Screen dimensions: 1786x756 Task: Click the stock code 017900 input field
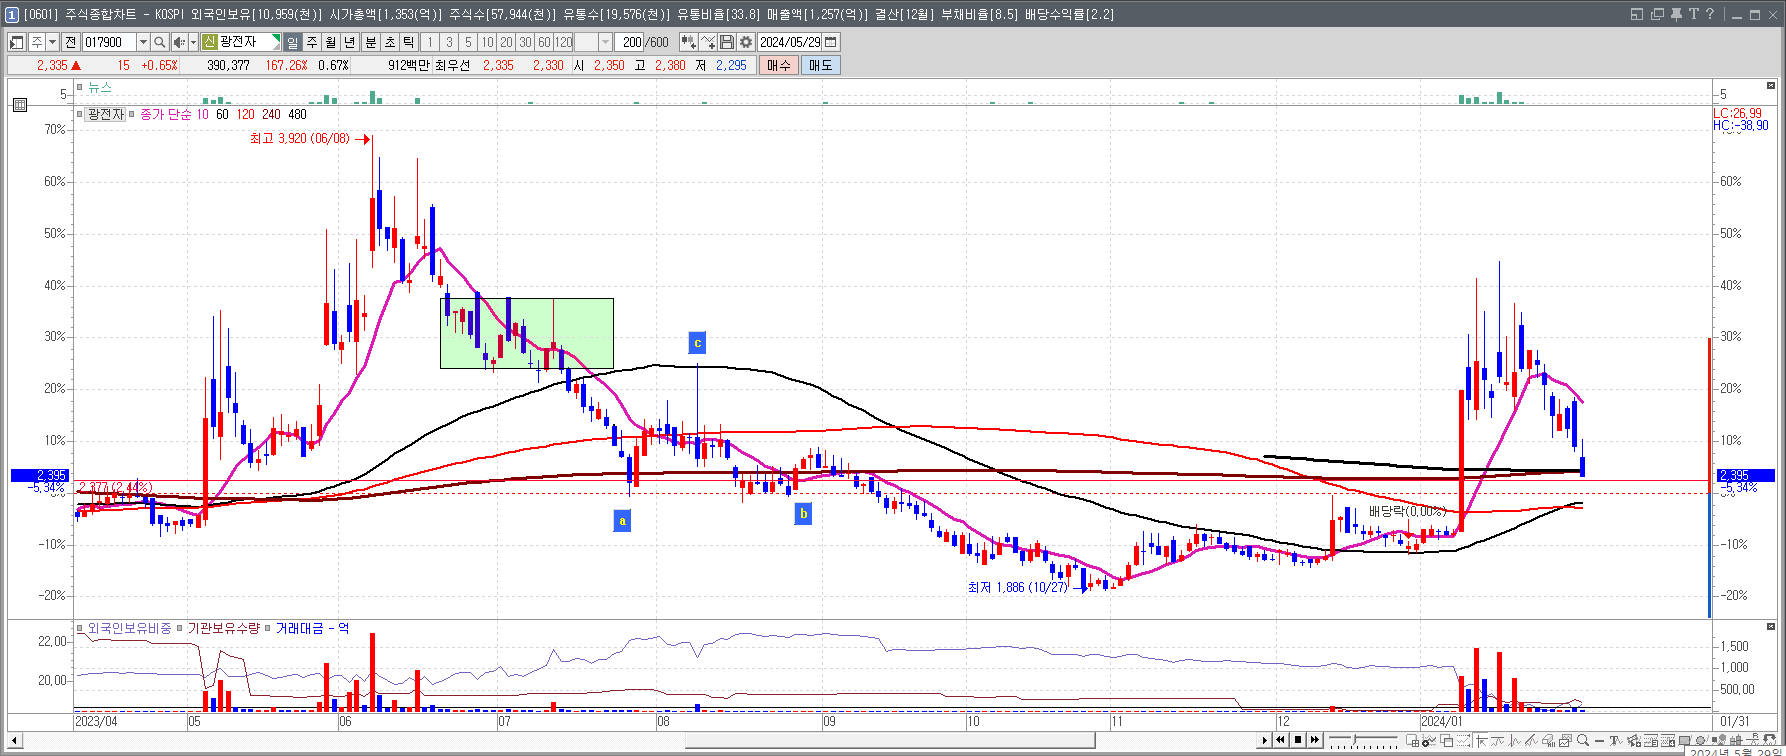(109, 42)
